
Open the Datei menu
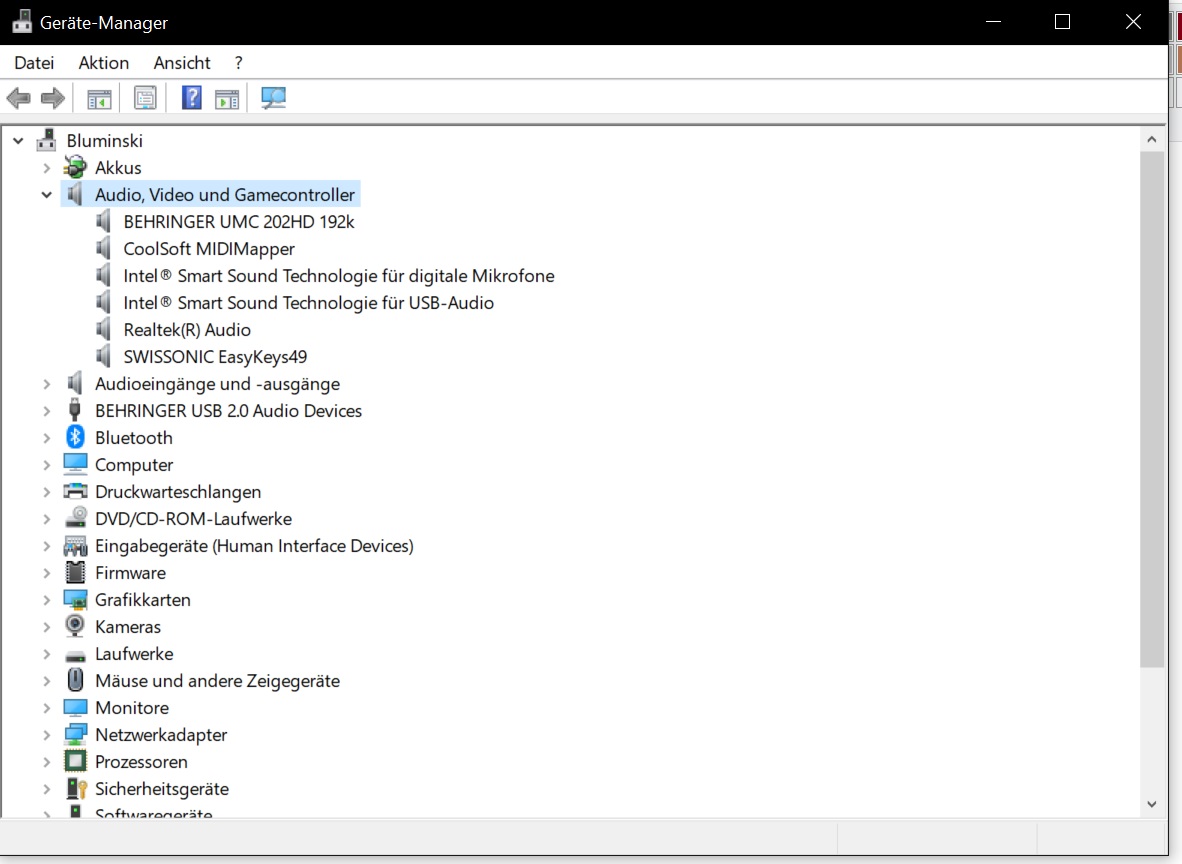point(35,63)
